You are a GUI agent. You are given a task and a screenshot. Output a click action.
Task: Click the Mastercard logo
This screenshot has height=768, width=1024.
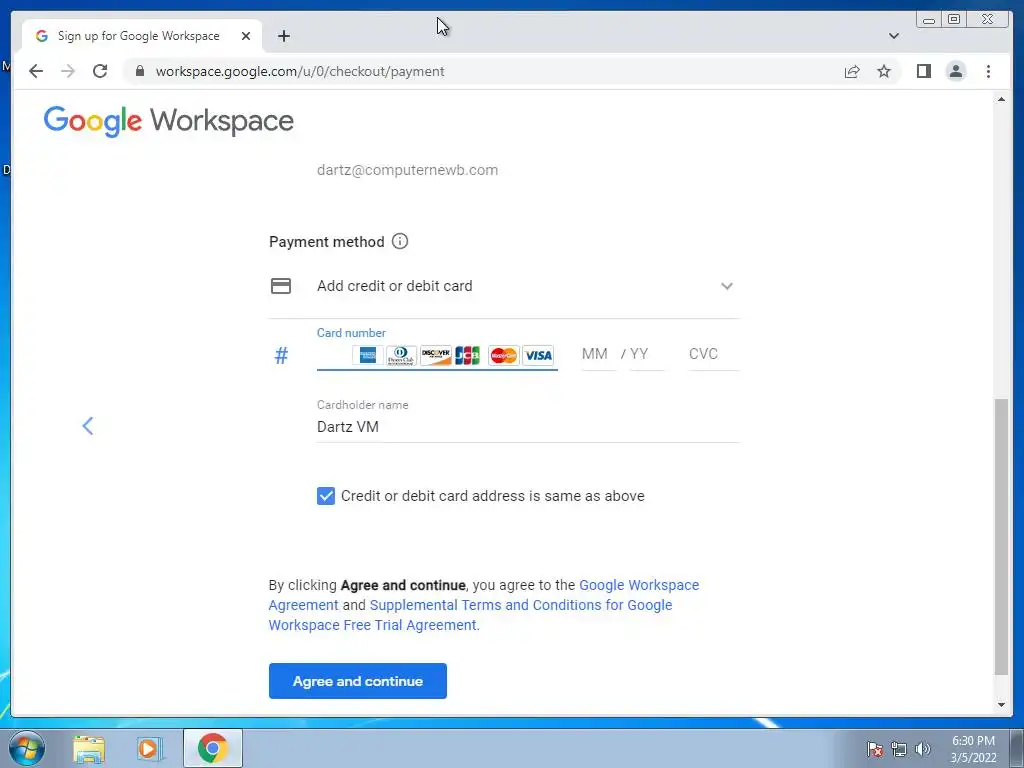click(x=504, y=355)
